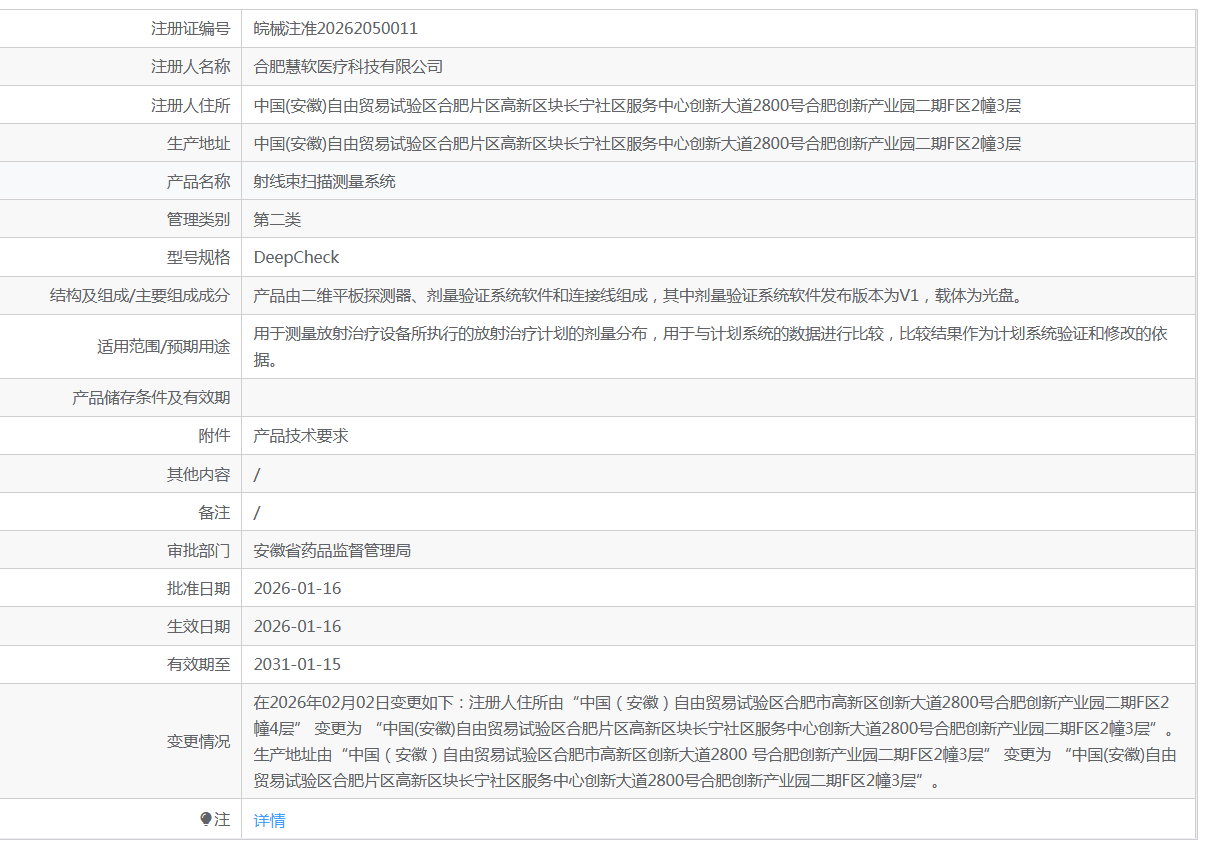Viewport: 1215px width, 854px height.
Task: Click the registrant name 合肥慧软医疗科技有限公司
Action: click(x=348, y=67)
